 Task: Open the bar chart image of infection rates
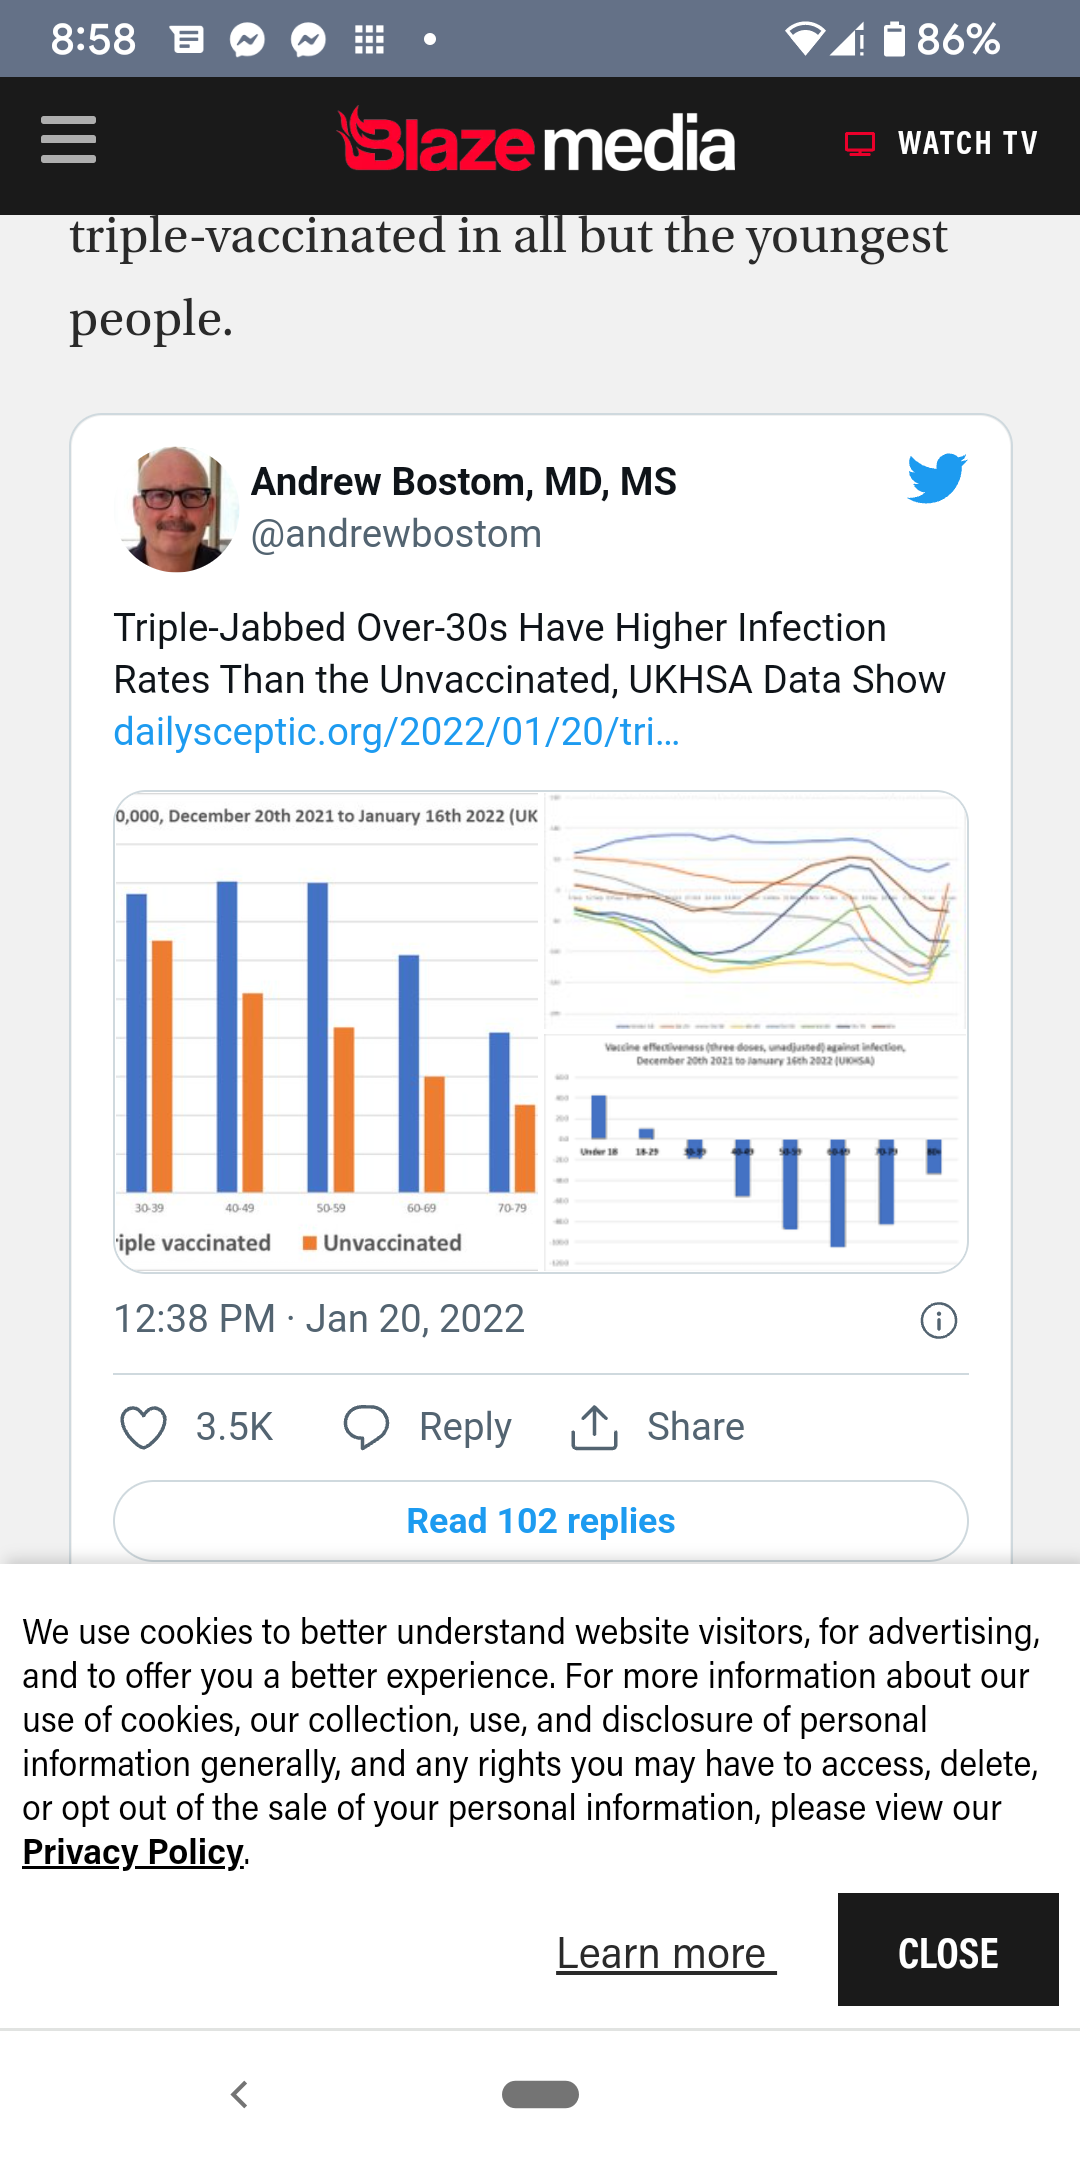tap(328, 1030)
